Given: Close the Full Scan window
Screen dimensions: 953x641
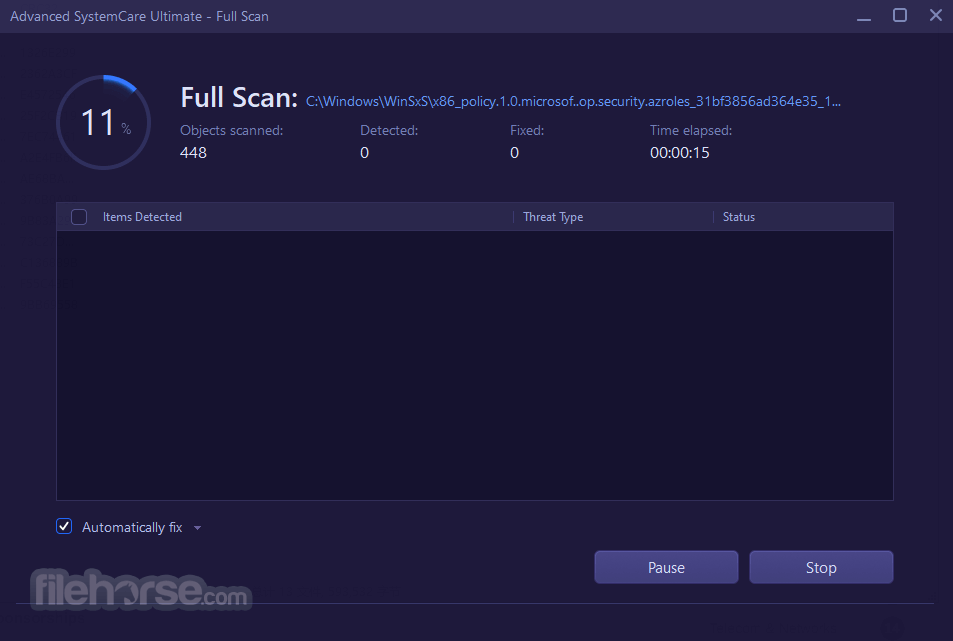Looking at the screenshot, I should pyautogui.click(x=935, y=15).
